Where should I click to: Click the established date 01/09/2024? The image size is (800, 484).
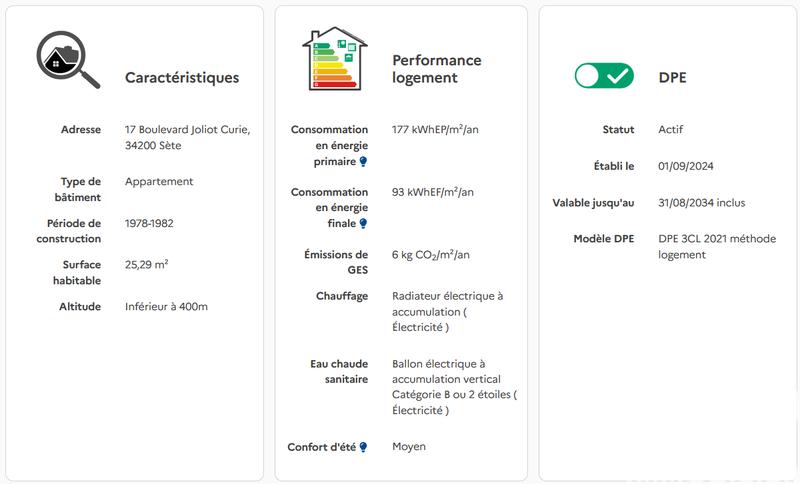[685, 166]
